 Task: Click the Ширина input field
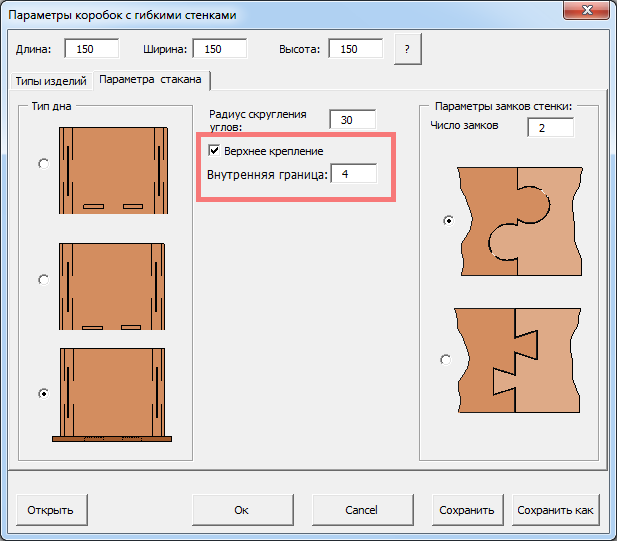pyautogui.click(x=220, y=49)
